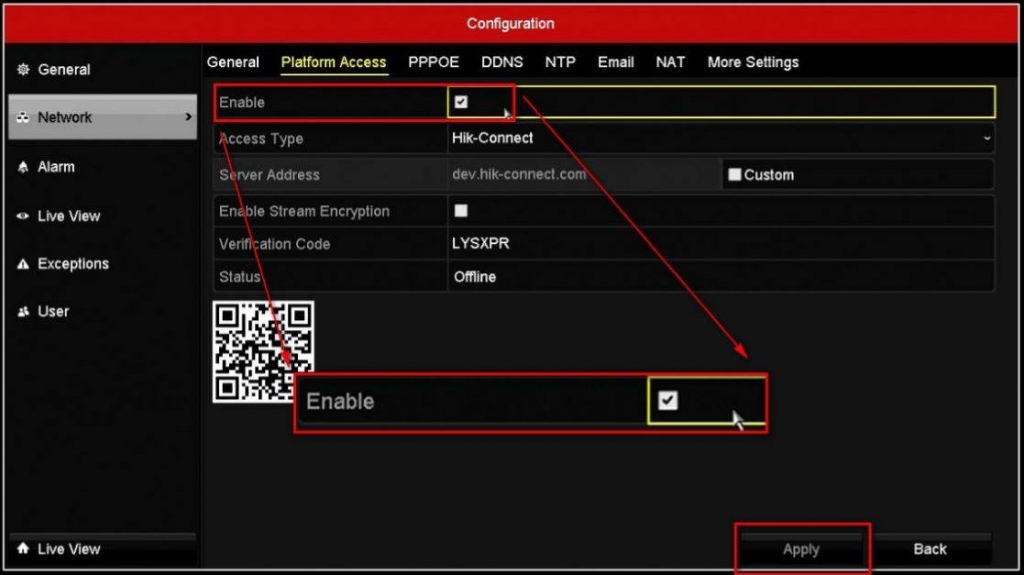The height and width of the screenshot is (575, 1024).
Task: Click the bottom Live View home button
Action: [x=103, y=549]
